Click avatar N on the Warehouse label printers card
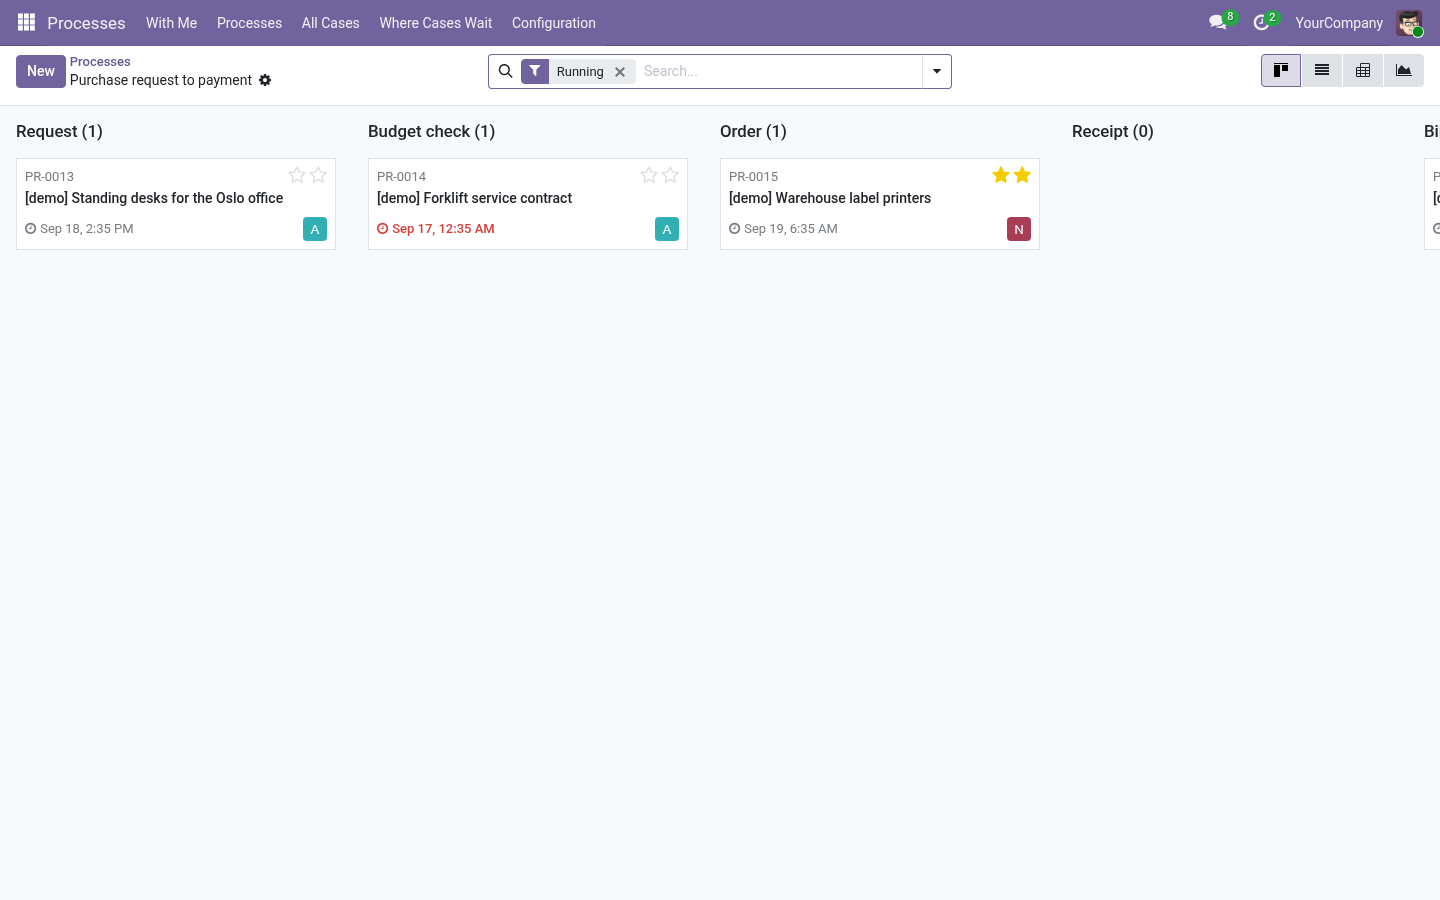Screen dimensions: 1440x900 point(1019,229)
